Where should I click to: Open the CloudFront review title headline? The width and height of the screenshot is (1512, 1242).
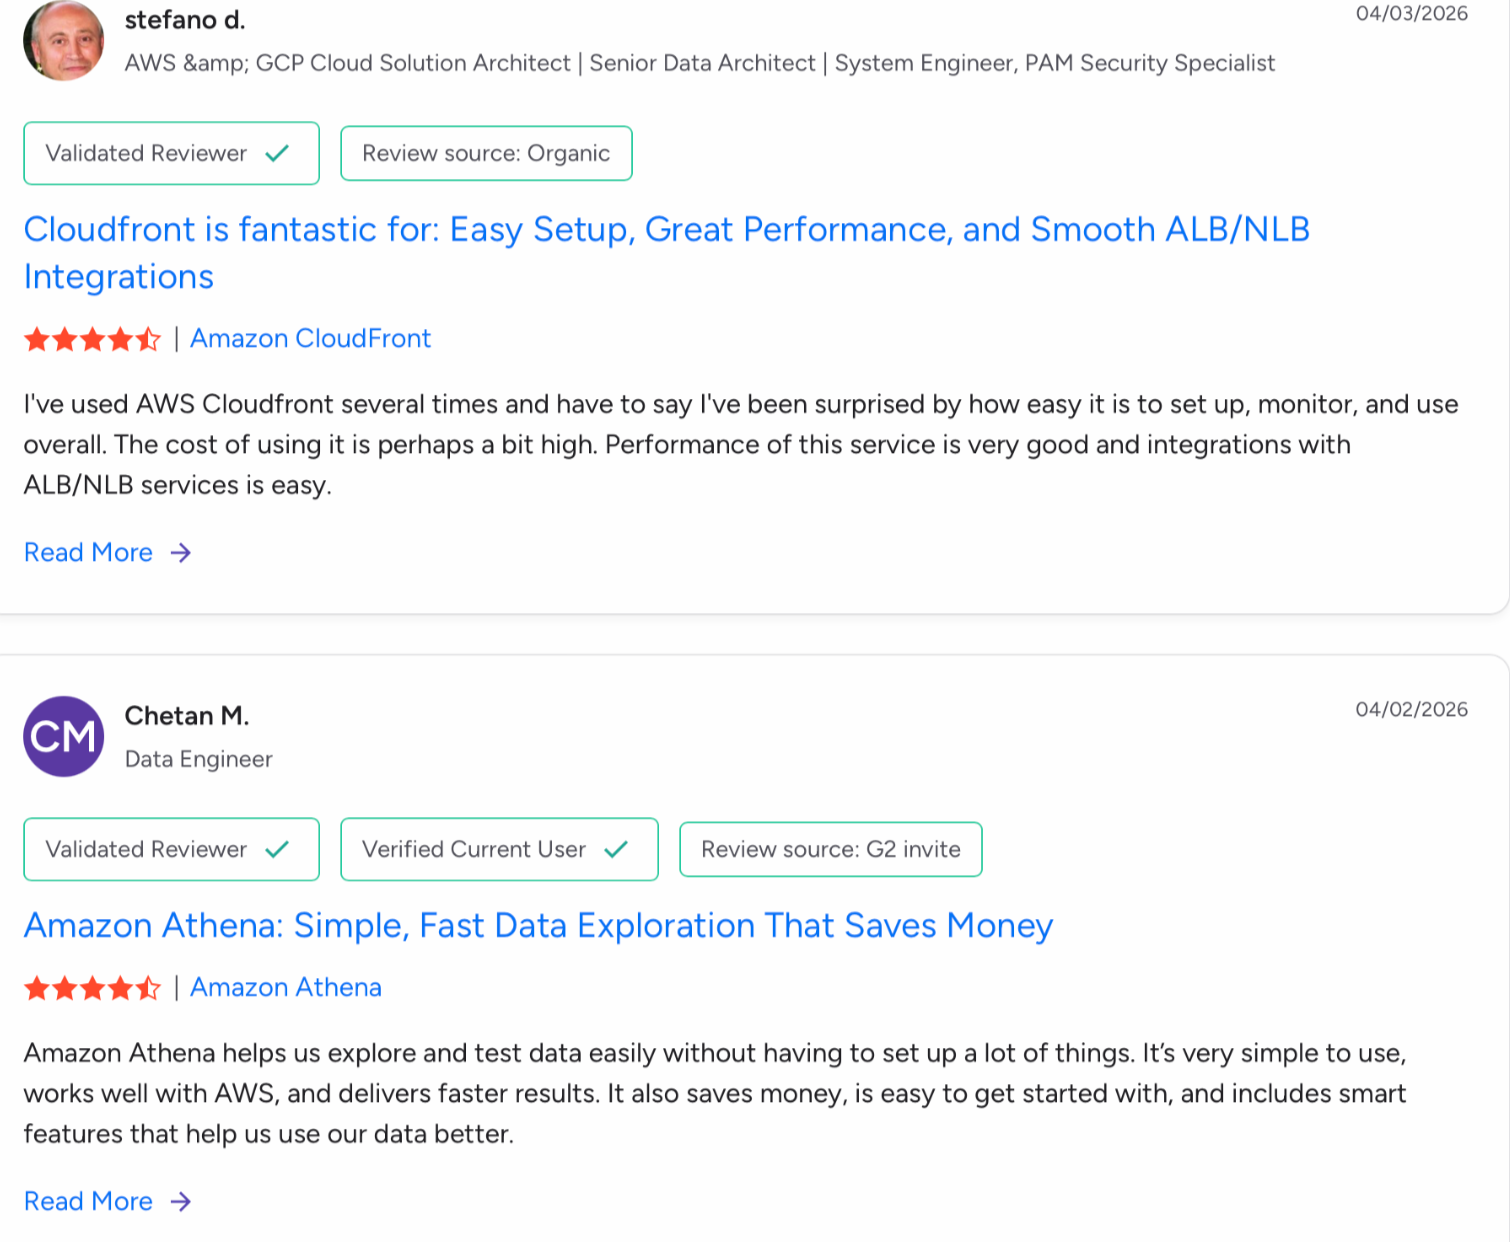667,253
